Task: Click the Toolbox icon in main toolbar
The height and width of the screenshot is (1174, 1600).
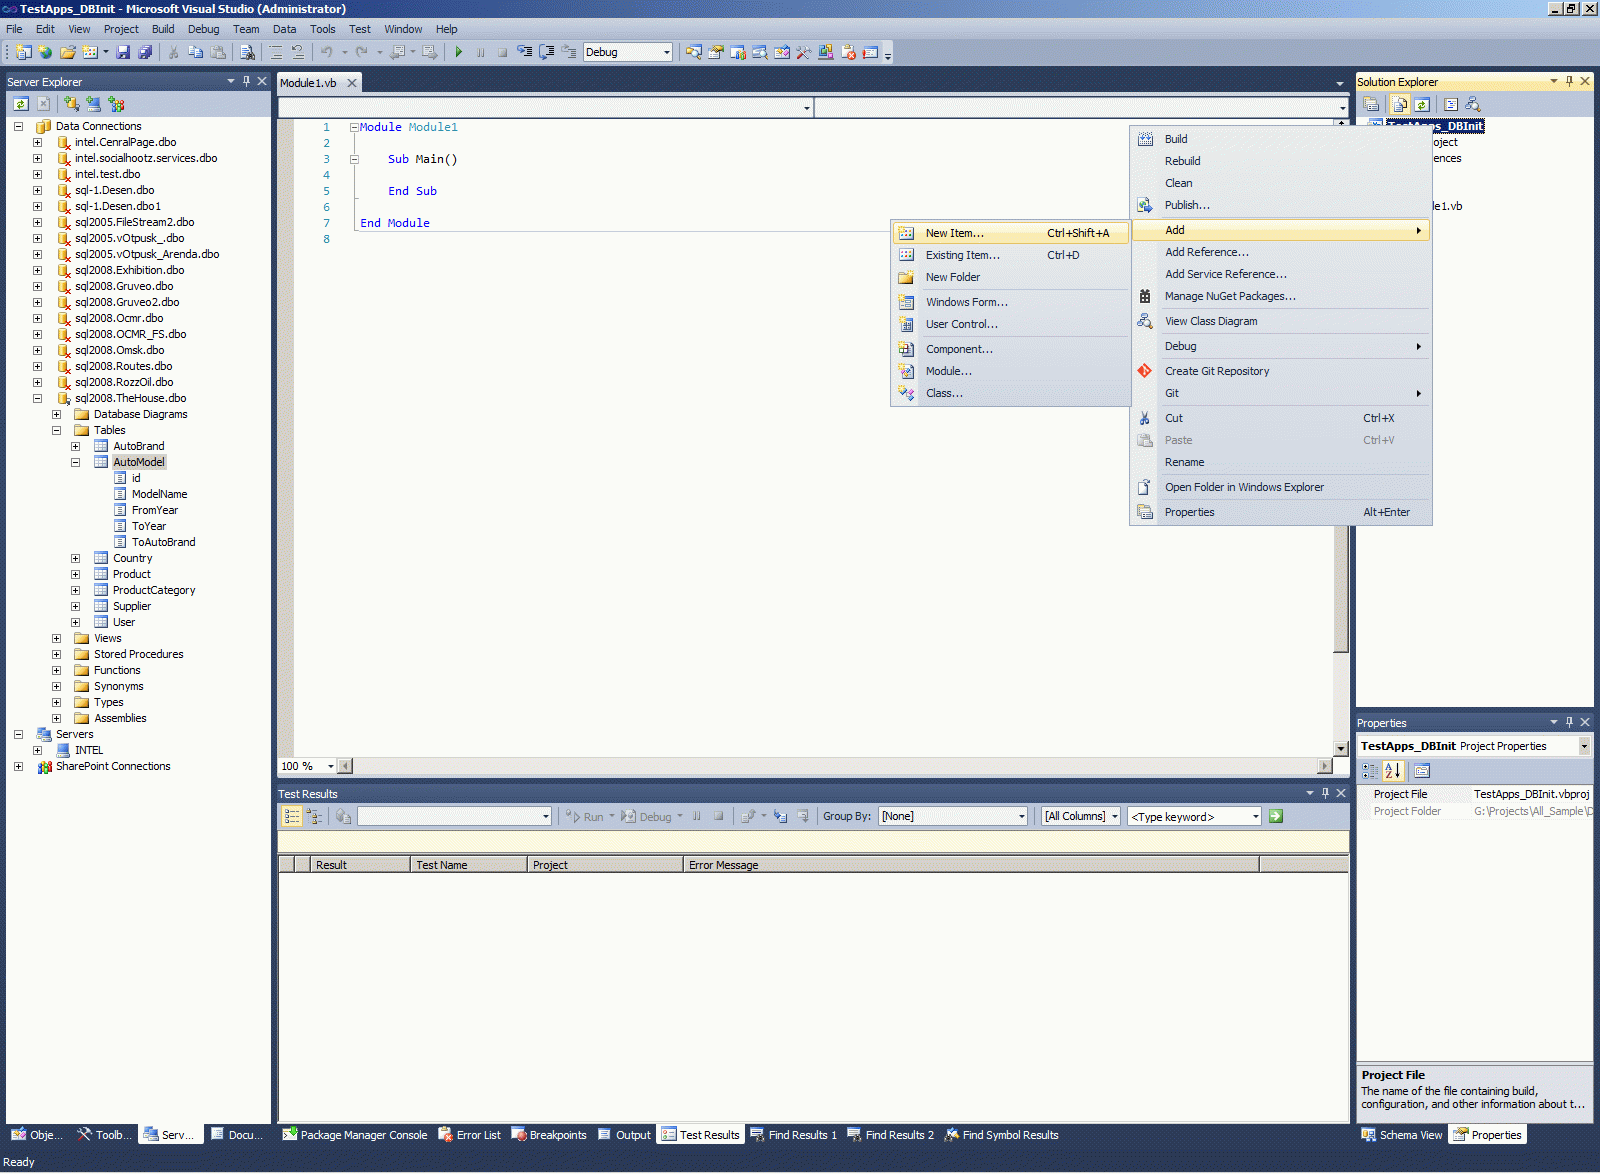Action: [x=804, y=52]
